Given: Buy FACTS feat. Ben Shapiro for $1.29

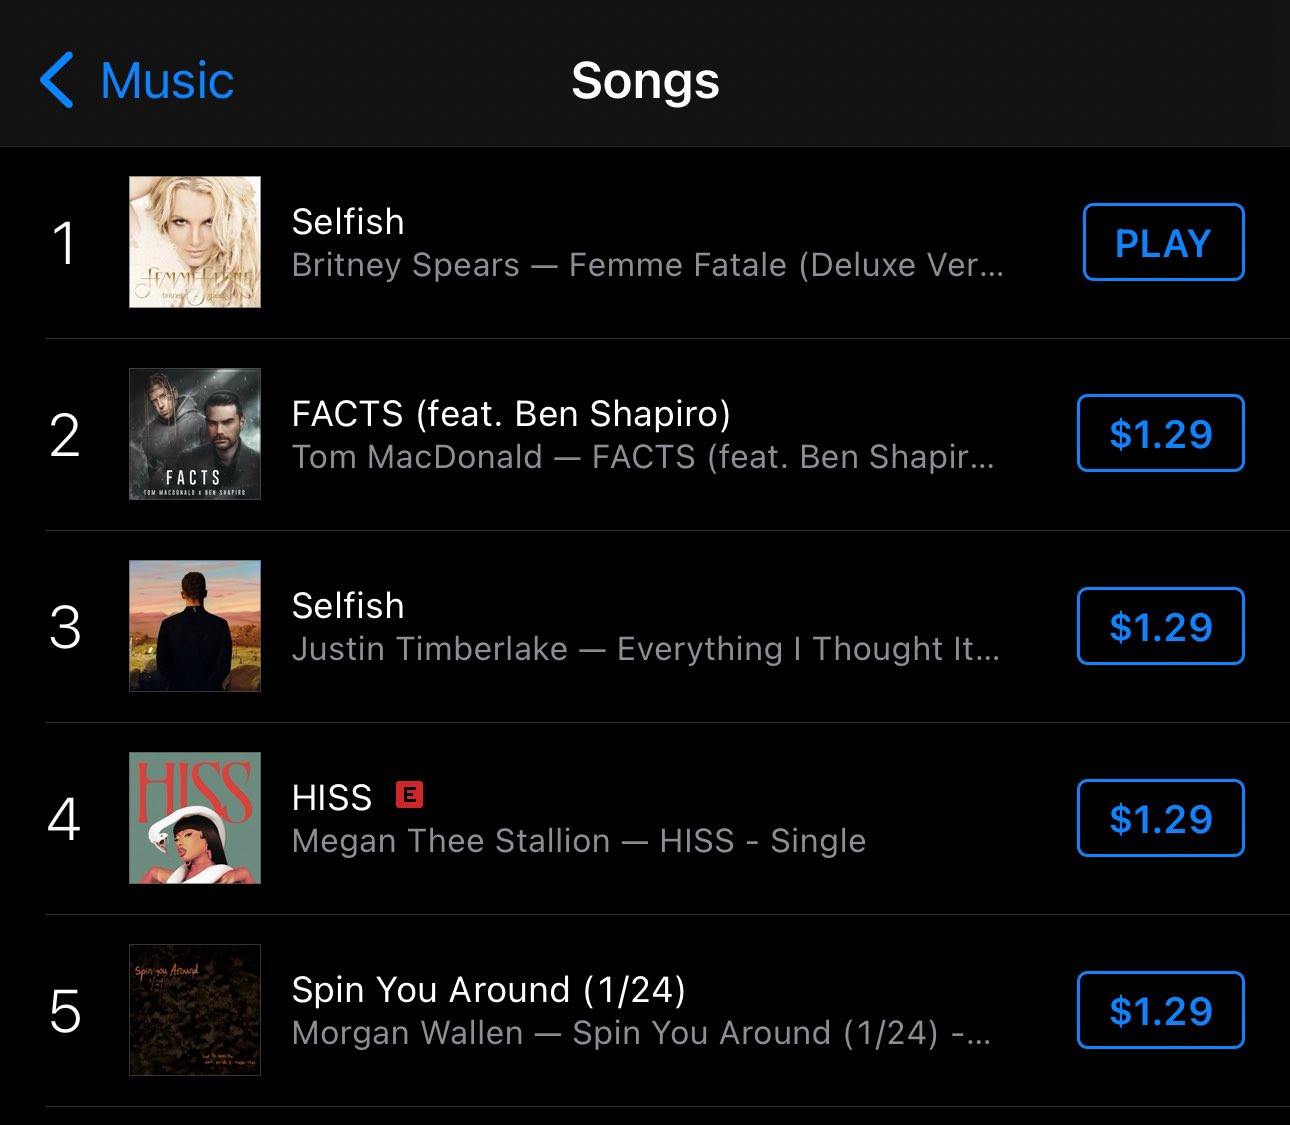Looking at the screenshot, I should (1160, 434).
